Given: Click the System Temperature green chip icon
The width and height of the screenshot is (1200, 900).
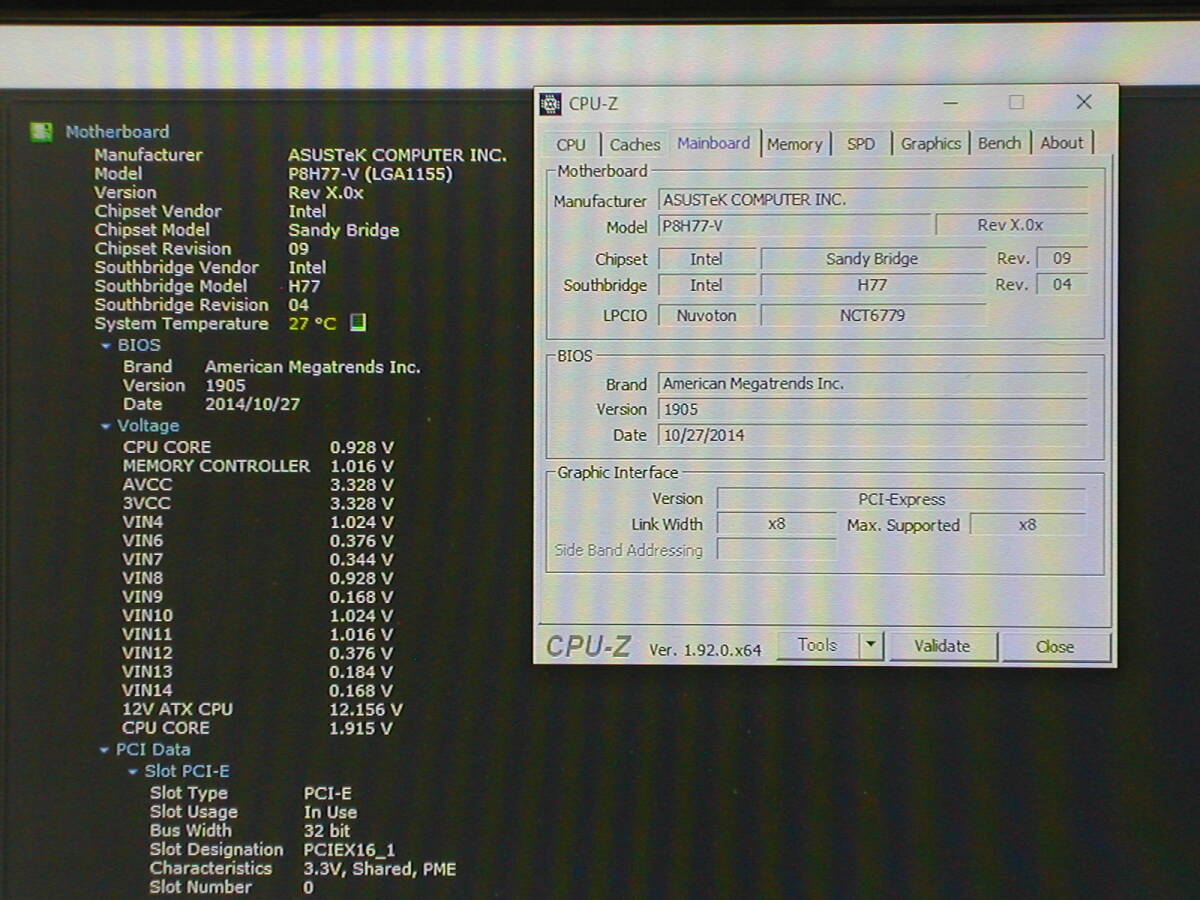Looking at the screenshot, I should [358, 323].
